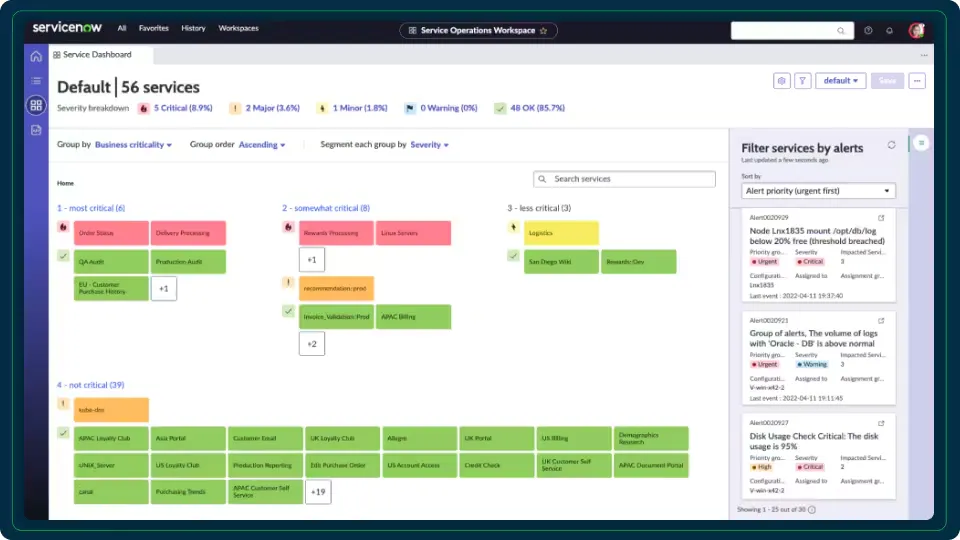Open the more options ellipsis button

[x=917, y=81]
